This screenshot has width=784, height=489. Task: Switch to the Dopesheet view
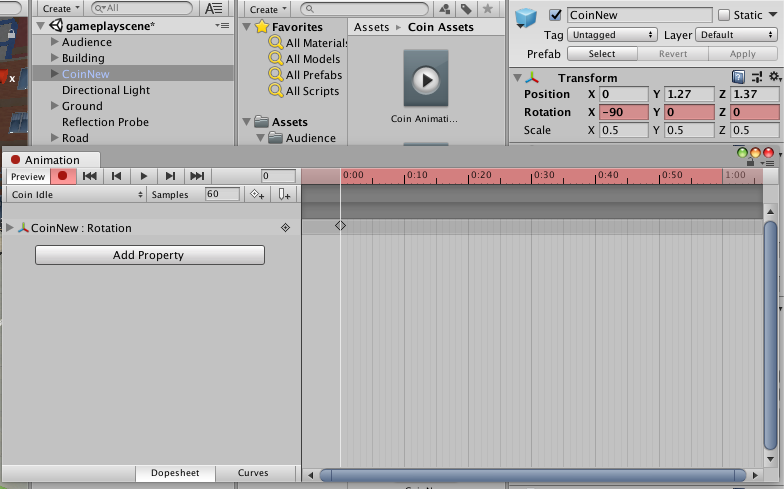click(x=175, y=472)
